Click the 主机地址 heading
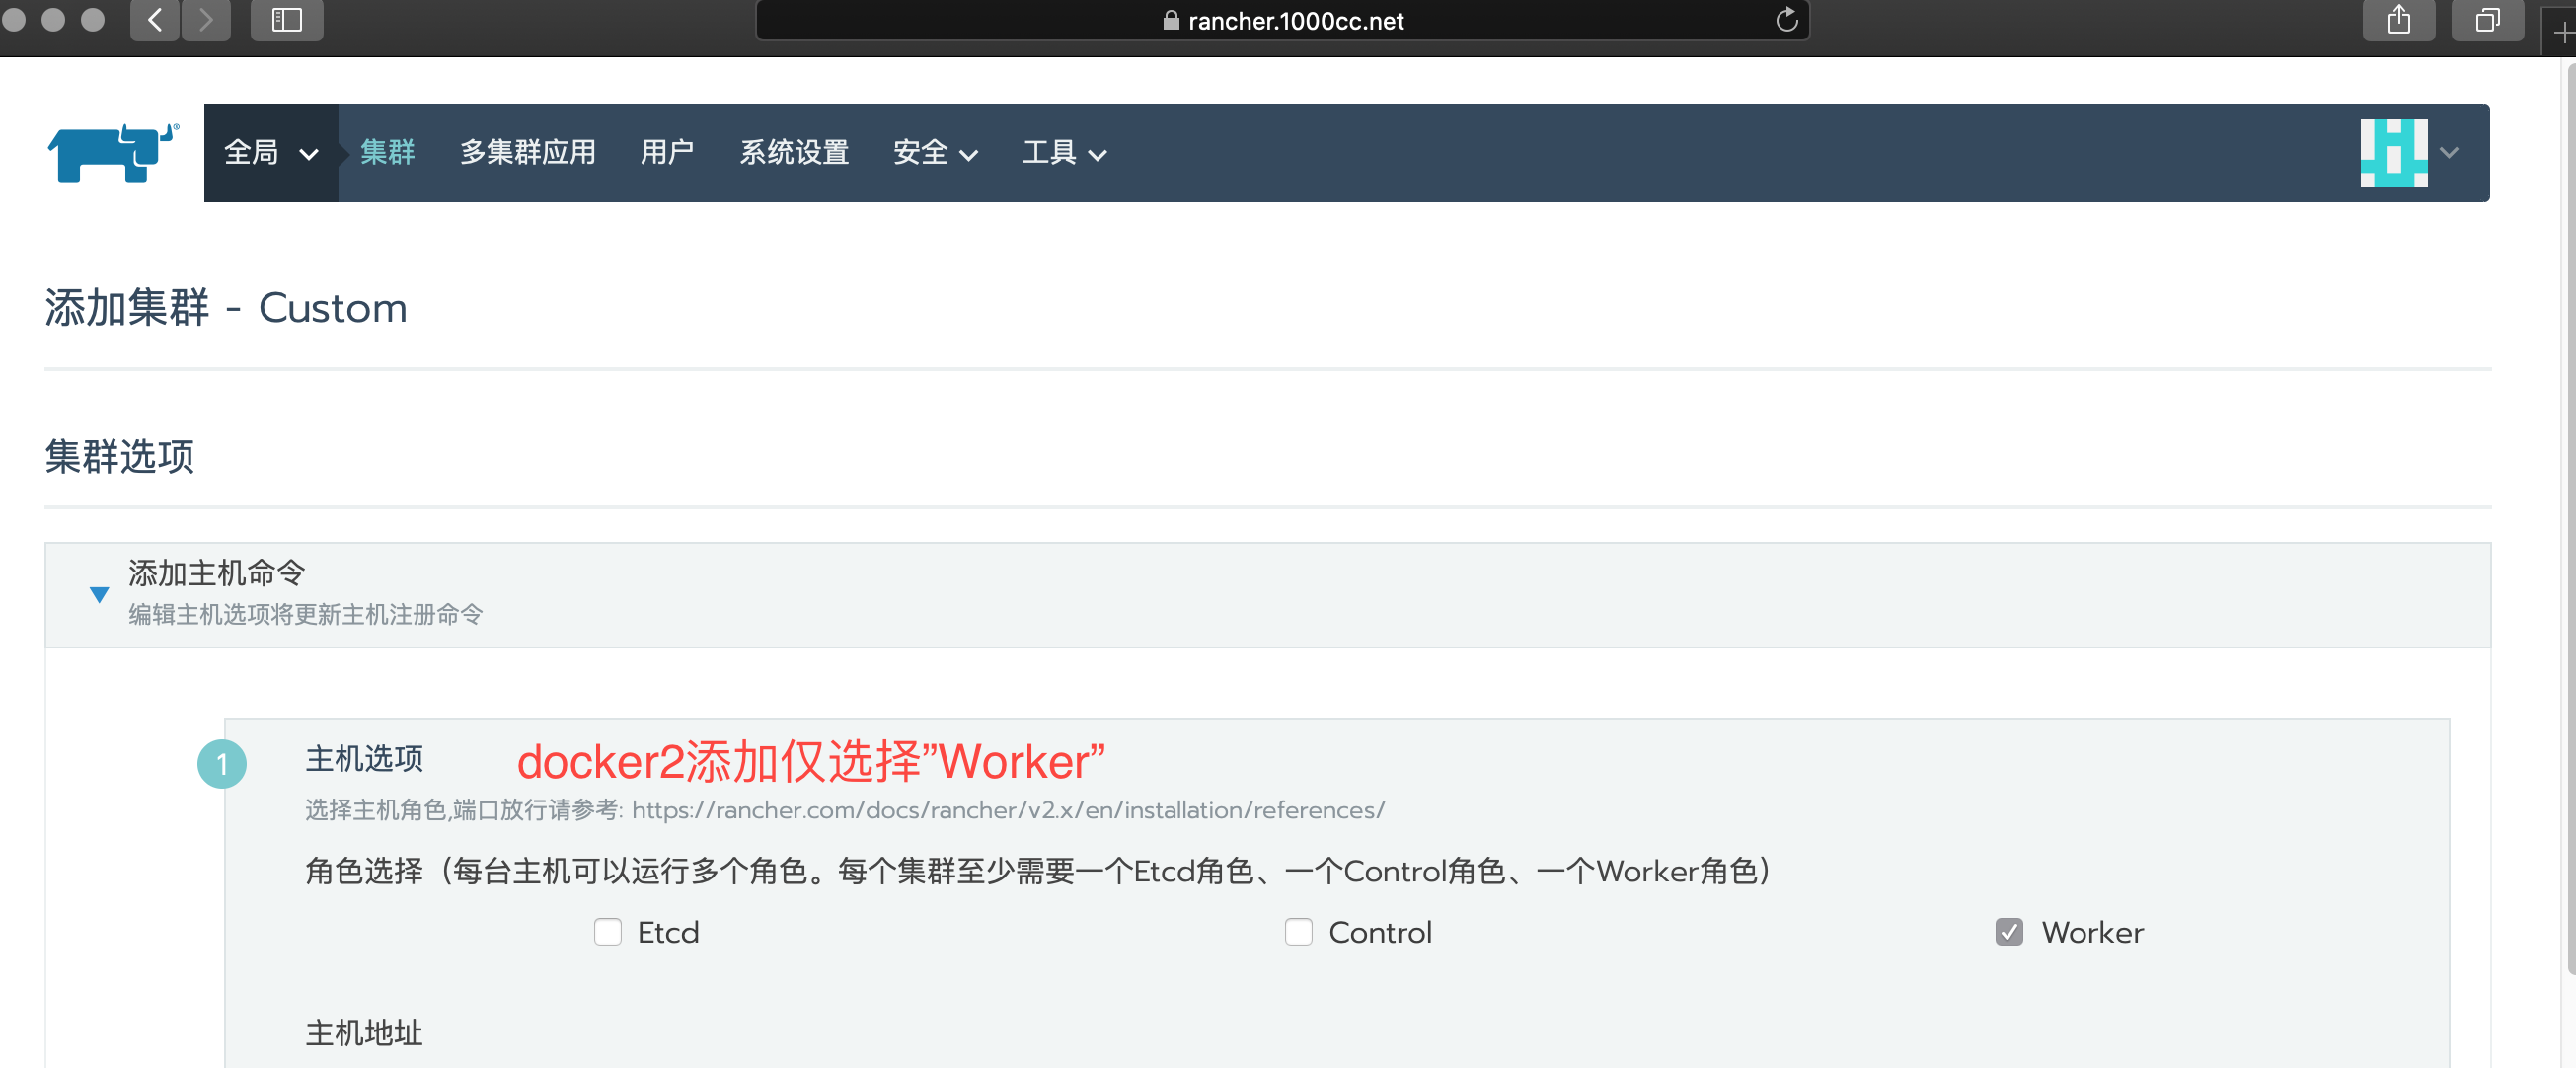This screenshot has height=1068, width=2576. click(x=364, y=1033)
